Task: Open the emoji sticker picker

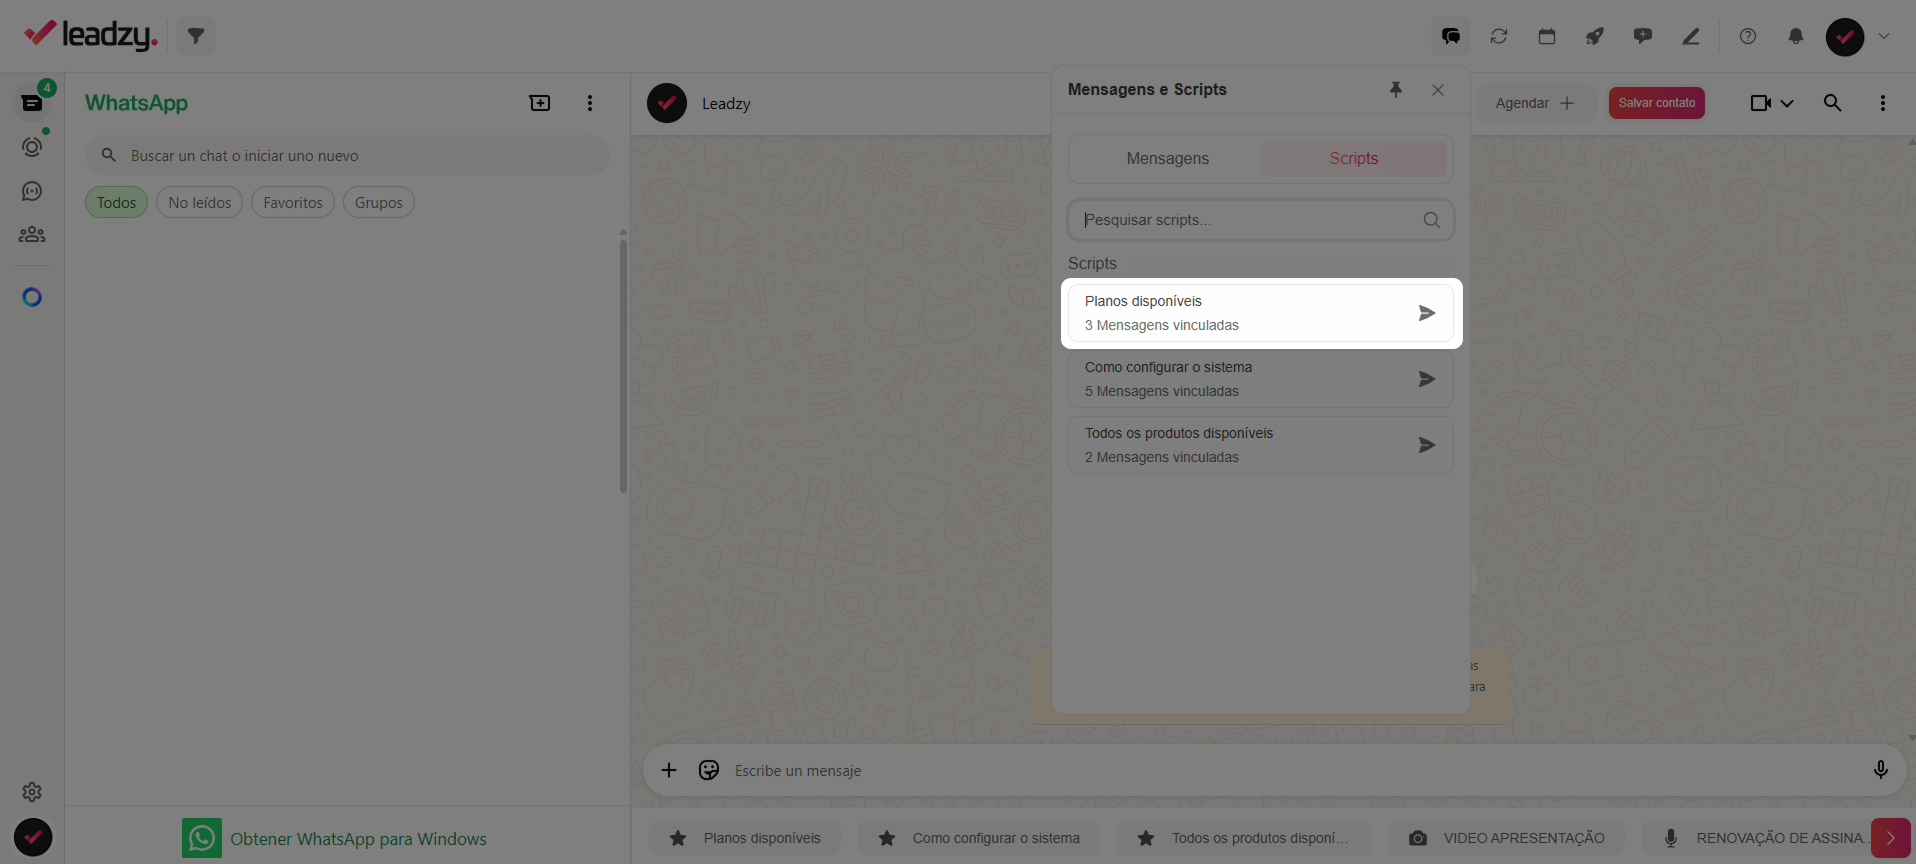Action: (709, 770)
